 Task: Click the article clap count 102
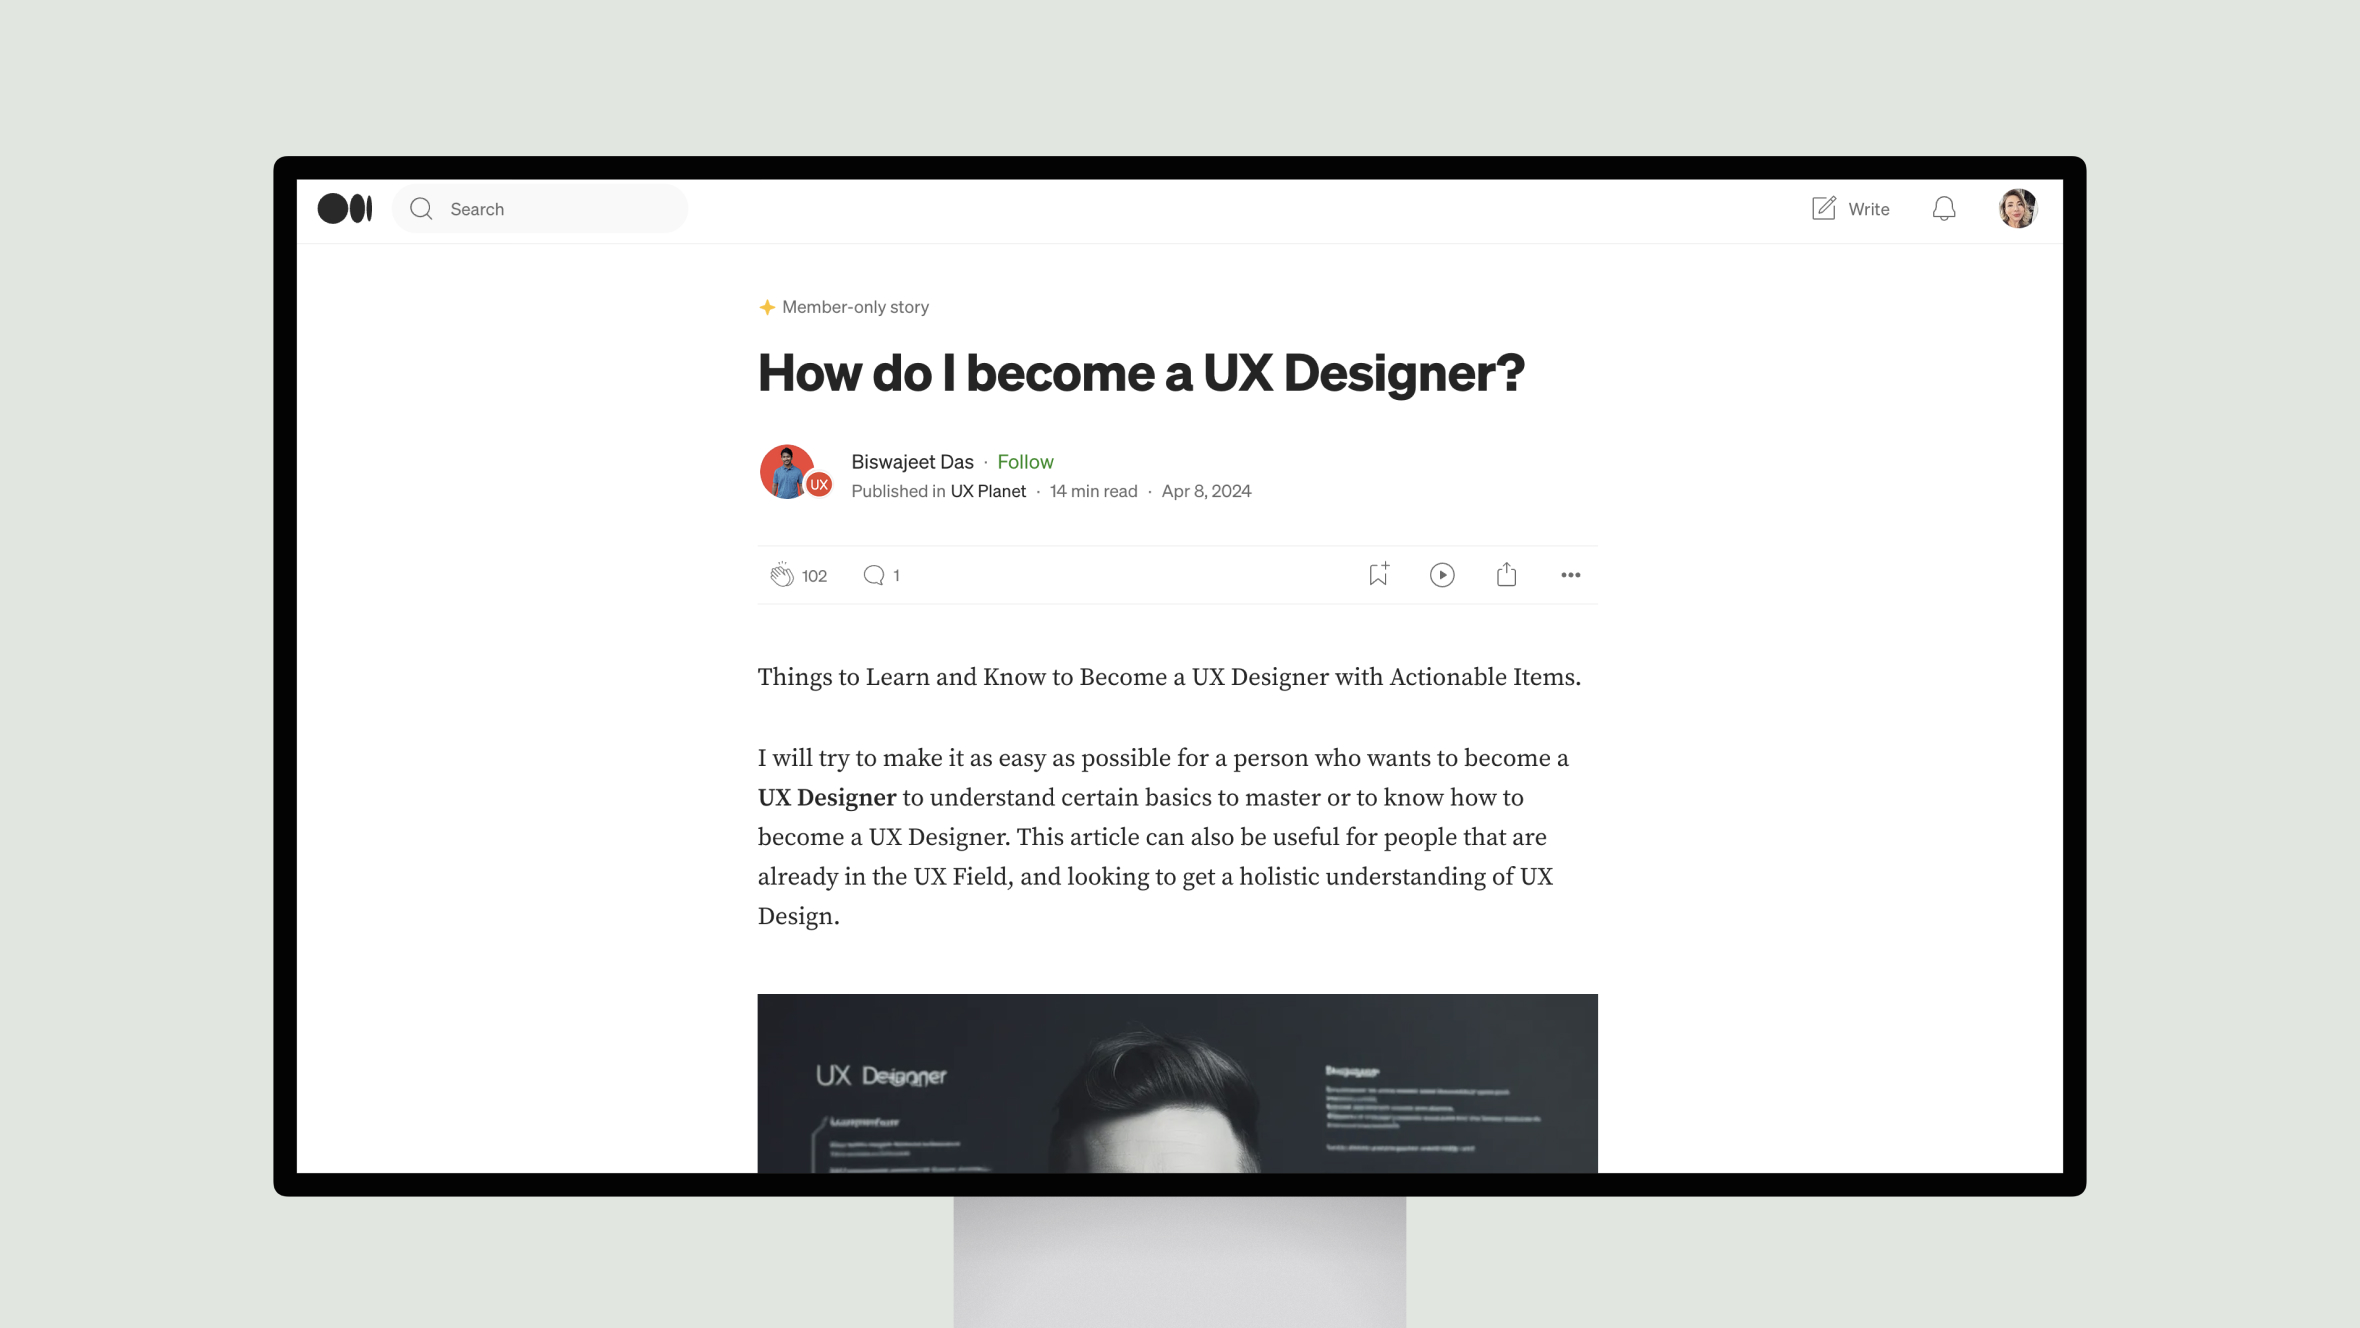(x=814, y=574)
